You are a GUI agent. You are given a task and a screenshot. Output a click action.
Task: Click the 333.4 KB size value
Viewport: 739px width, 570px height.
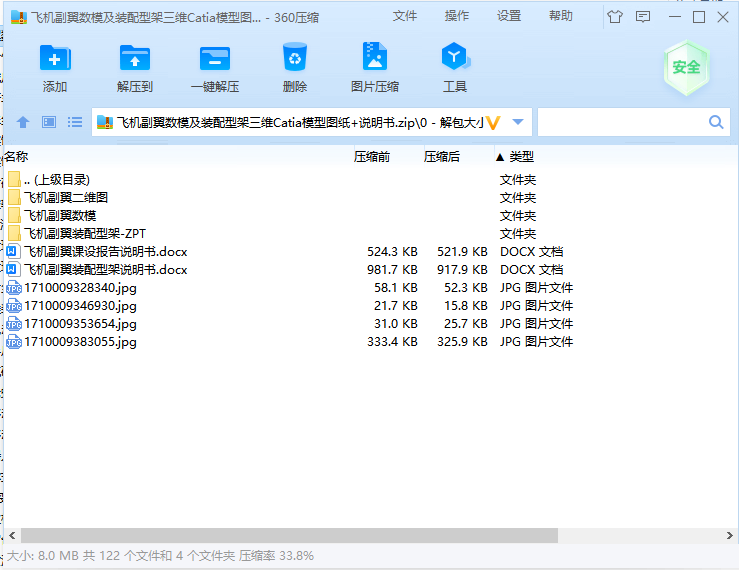392,341
